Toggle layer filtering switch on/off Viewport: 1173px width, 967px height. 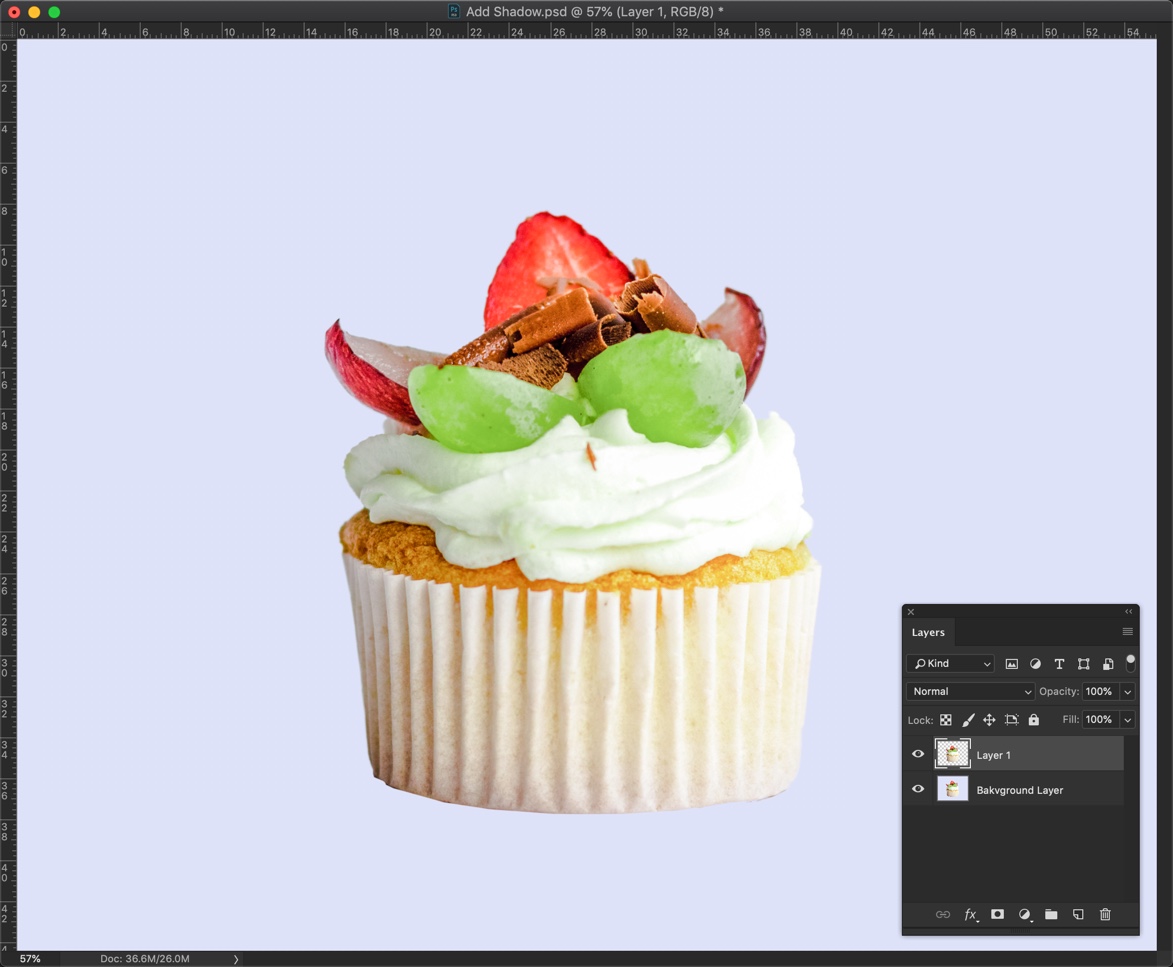click(x=1131, y=663)
